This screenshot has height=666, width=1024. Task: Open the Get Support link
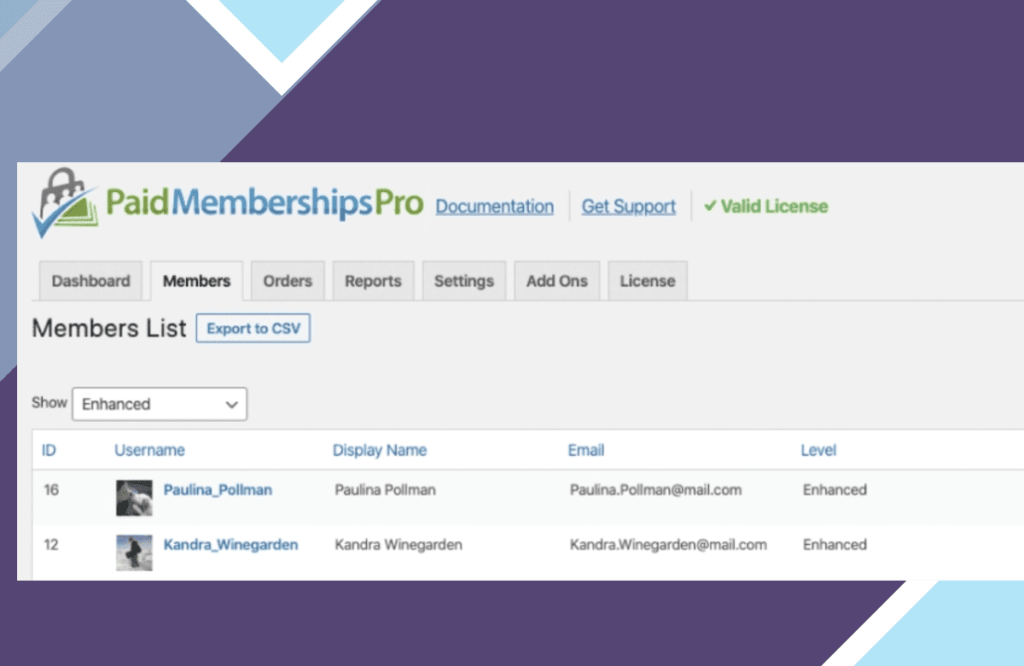click(628, 207)
